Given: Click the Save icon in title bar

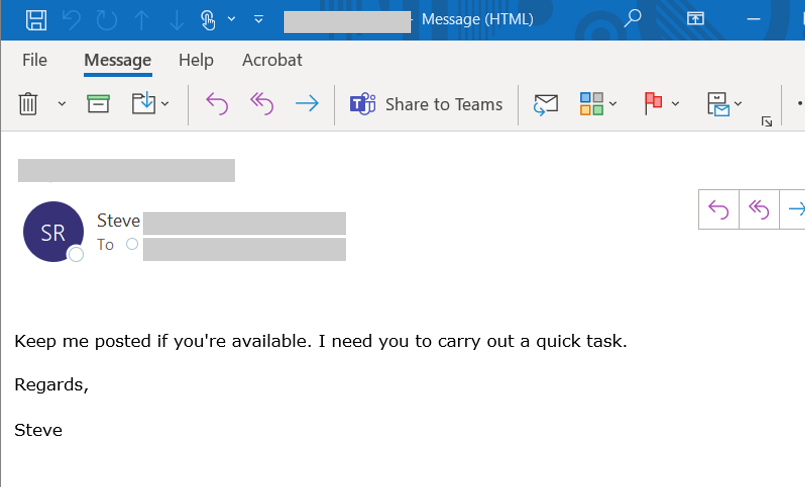Looking at the screenshot, I should pos(35,19).
